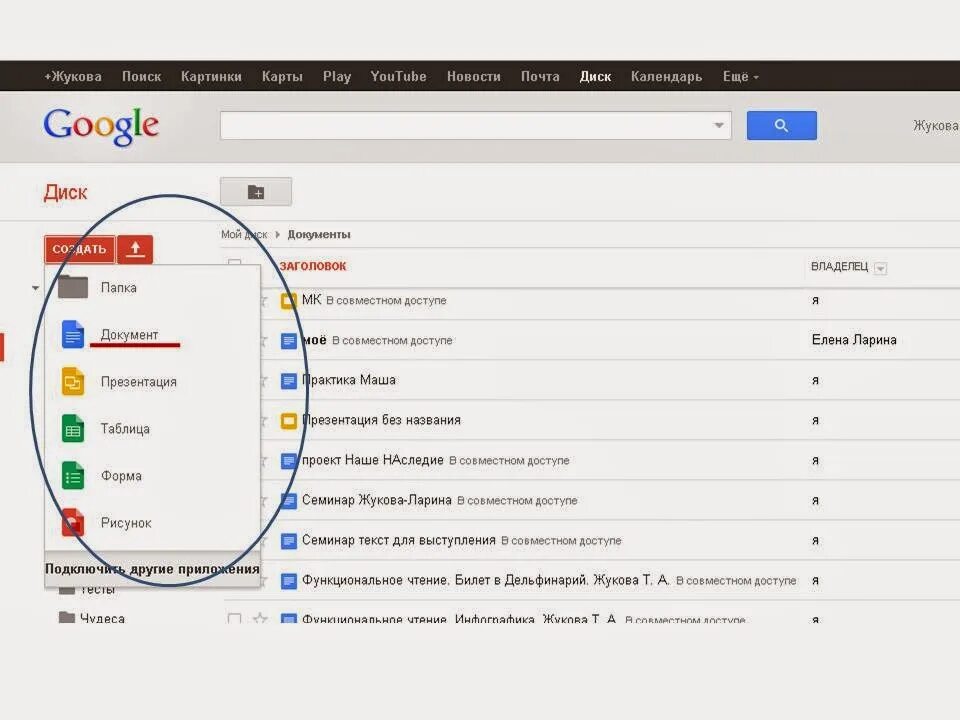
Task: Click document icon beside Семинар Жукова-Ларина
Action: click(288, 501)
